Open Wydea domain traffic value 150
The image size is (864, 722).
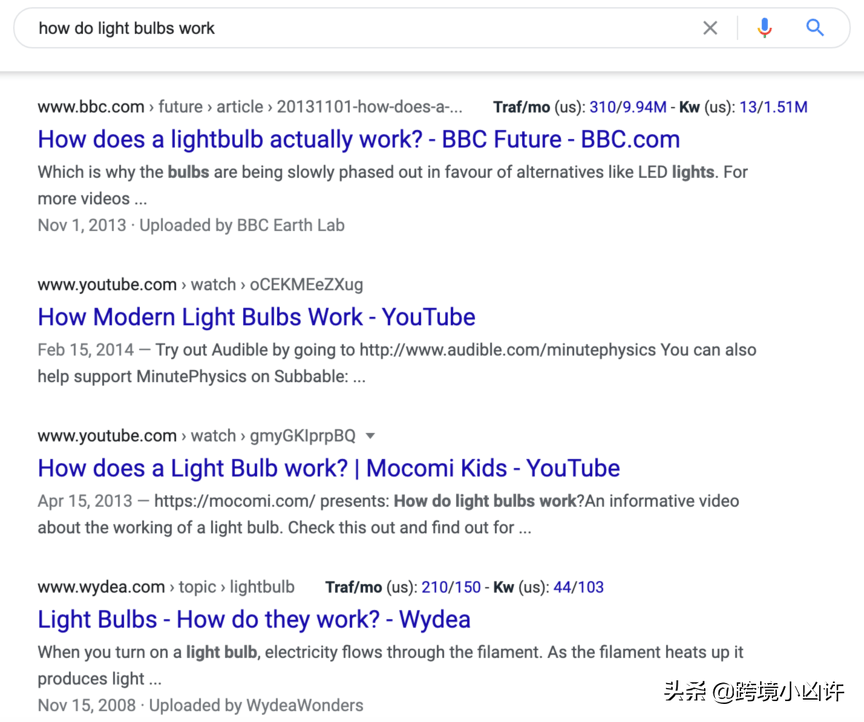(467, 587)
